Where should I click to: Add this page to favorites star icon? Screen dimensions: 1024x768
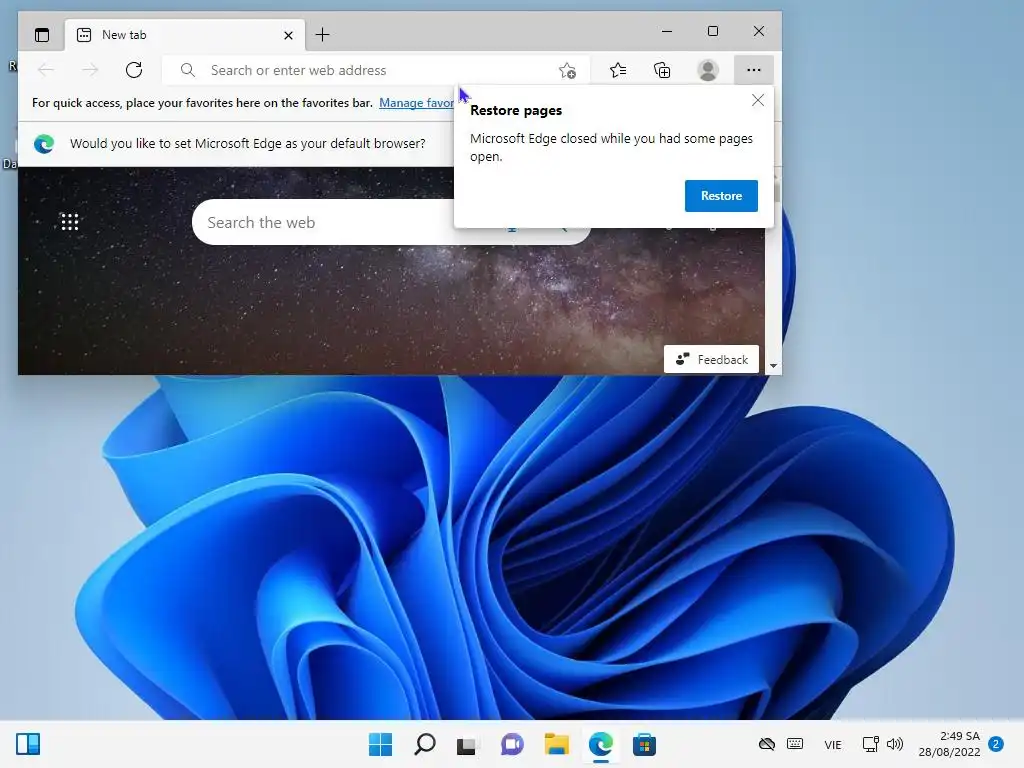pyautogui.click(x=567, y=70)
